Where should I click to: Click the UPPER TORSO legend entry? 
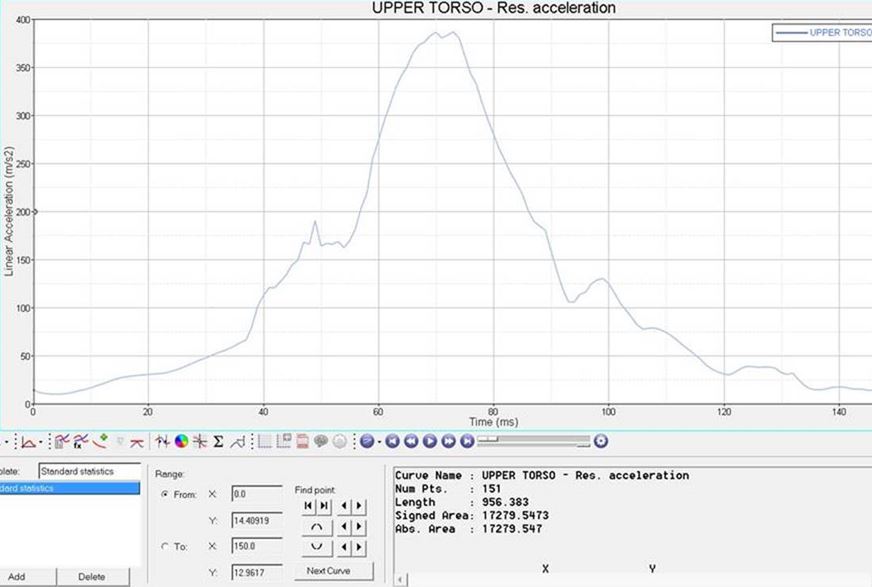point(823,33)
